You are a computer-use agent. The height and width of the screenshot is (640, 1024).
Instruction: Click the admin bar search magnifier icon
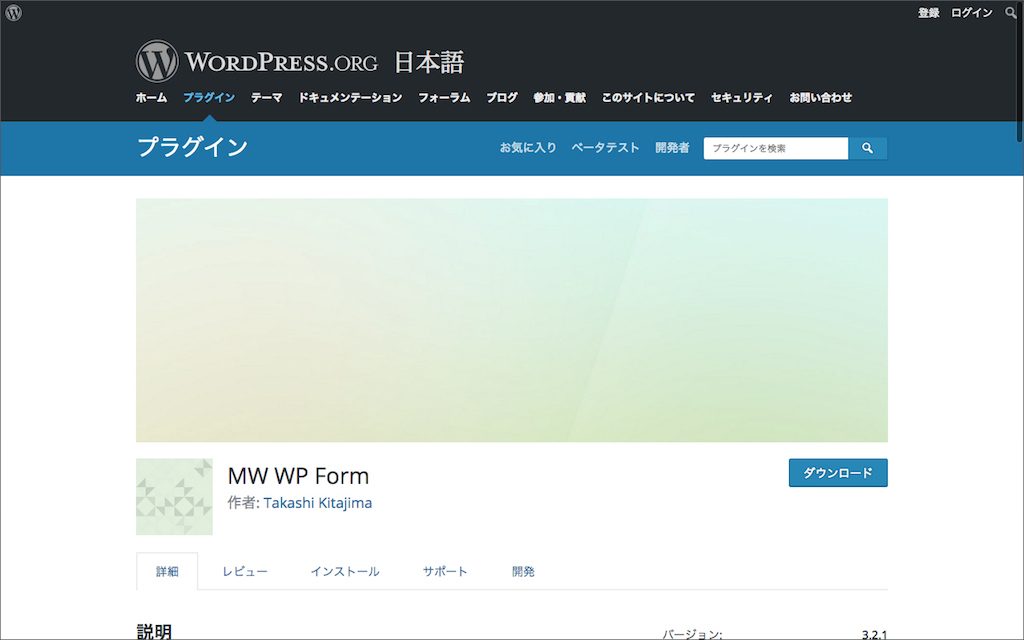point(1010,12)
